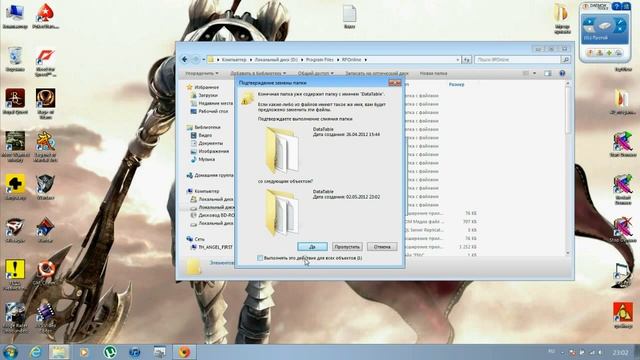Focus the Explorer search field

click(518, 60)
